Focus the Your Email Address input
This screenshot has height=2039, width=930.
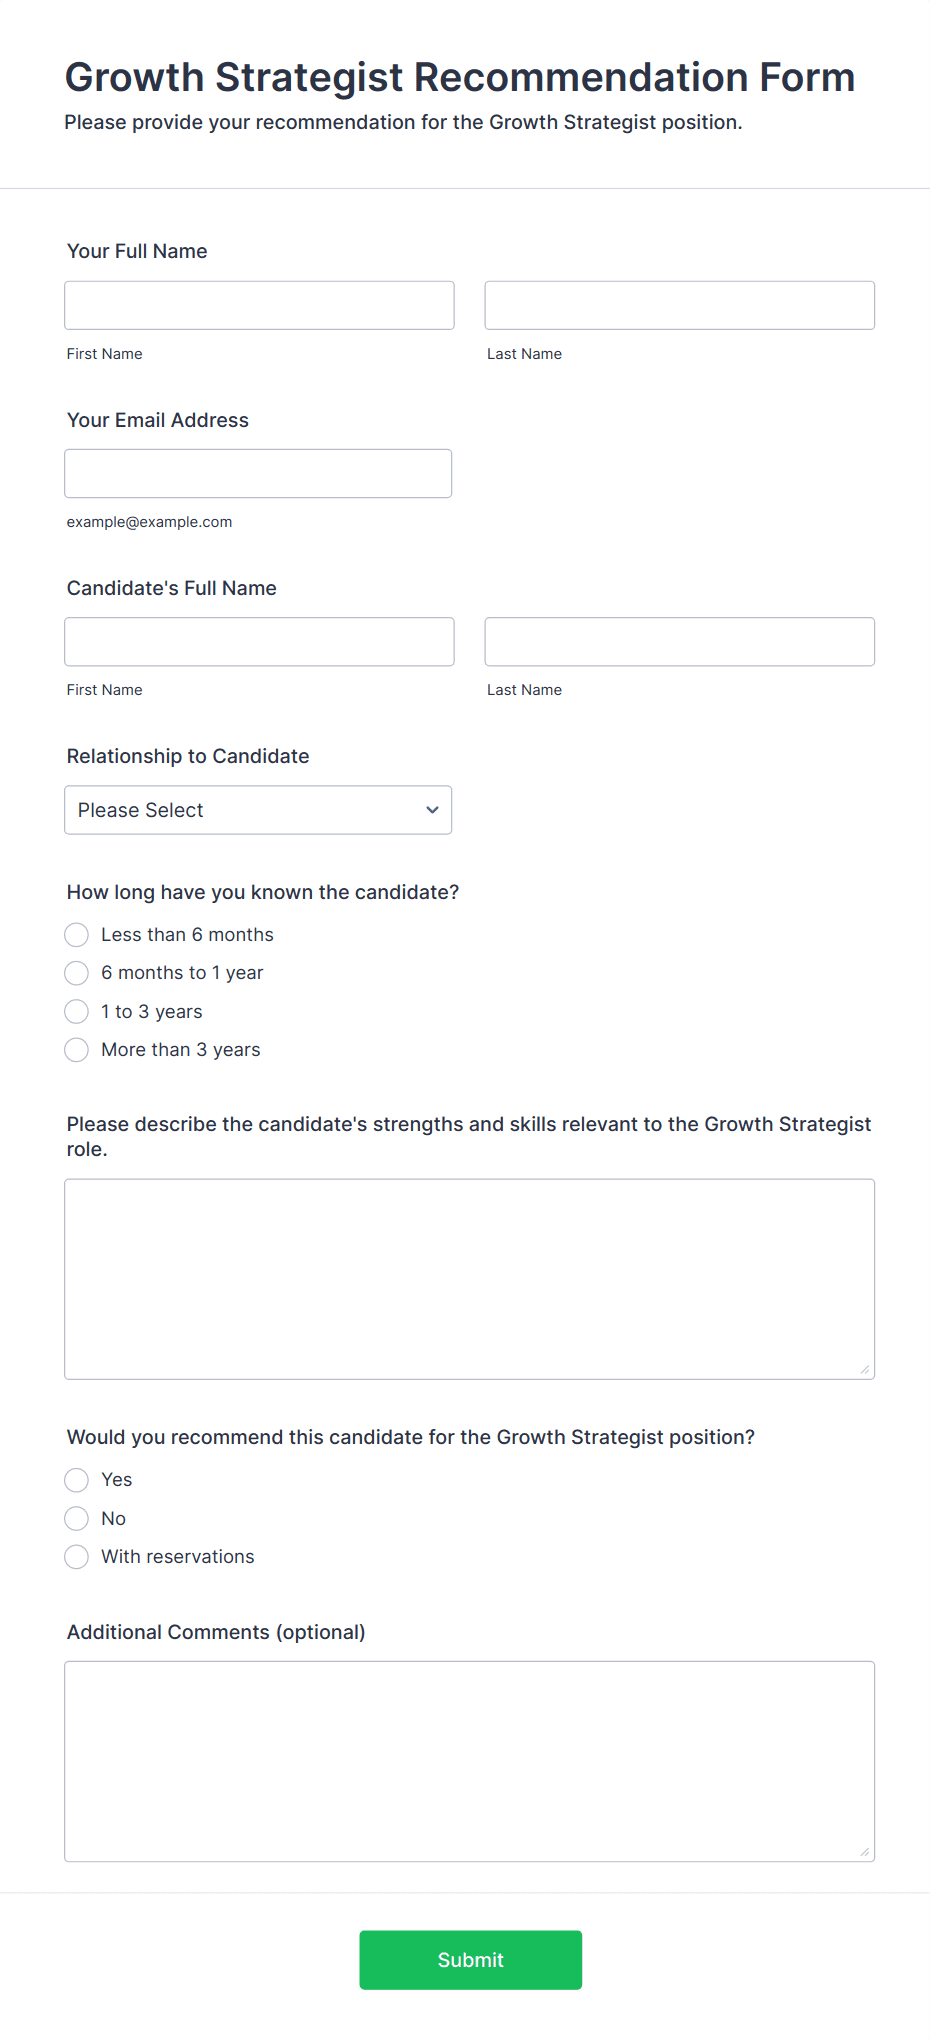258,473
